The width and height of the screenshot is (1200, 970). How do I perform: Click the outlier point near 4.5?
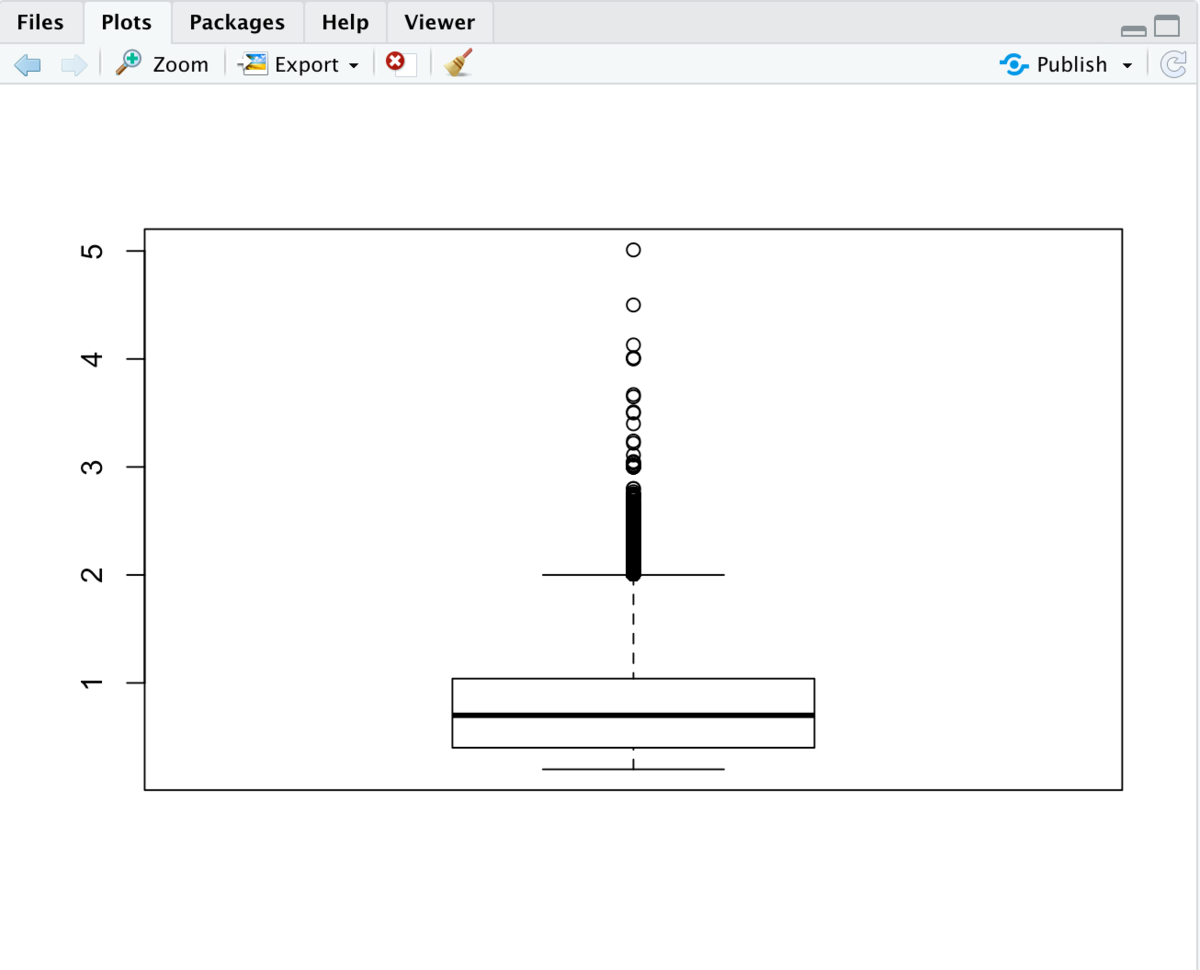coord(633,305)
